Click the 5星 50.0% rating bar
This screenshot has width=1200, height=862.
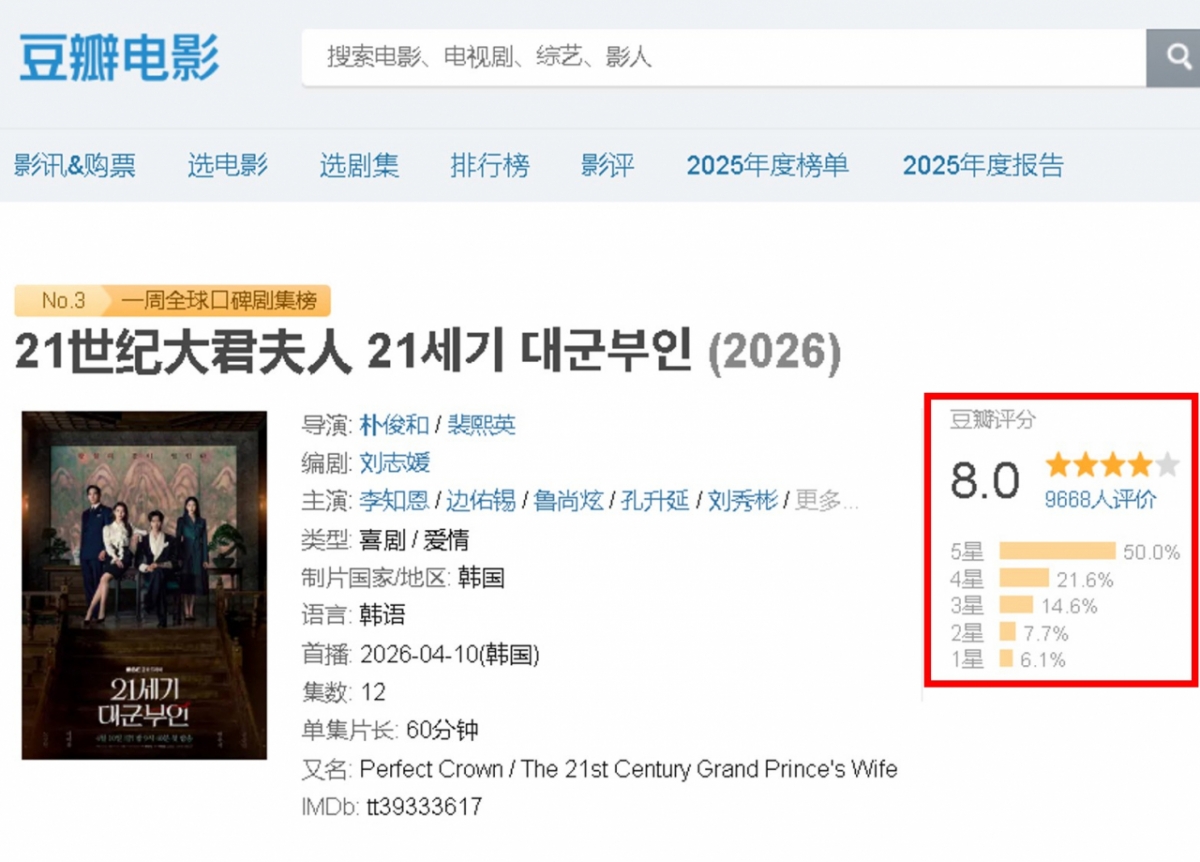coord(1060,548)
